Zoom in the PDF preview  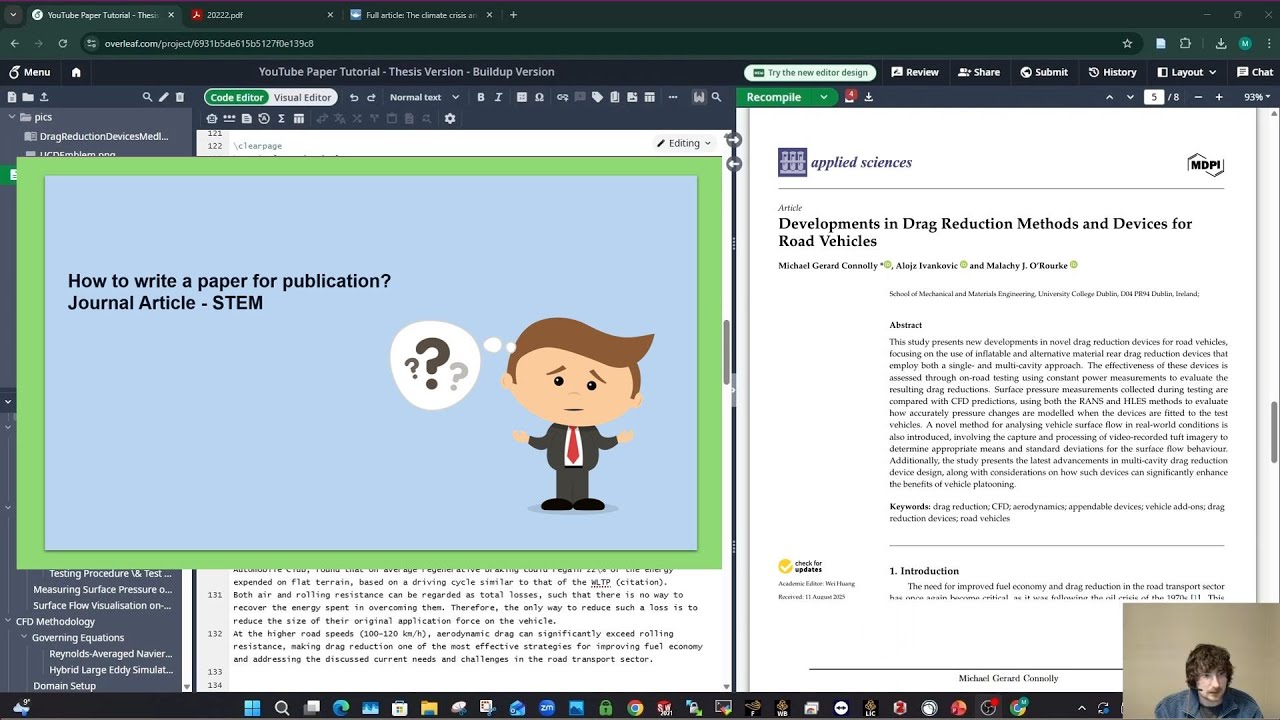pyautogui.click(x=1219, y=97)
